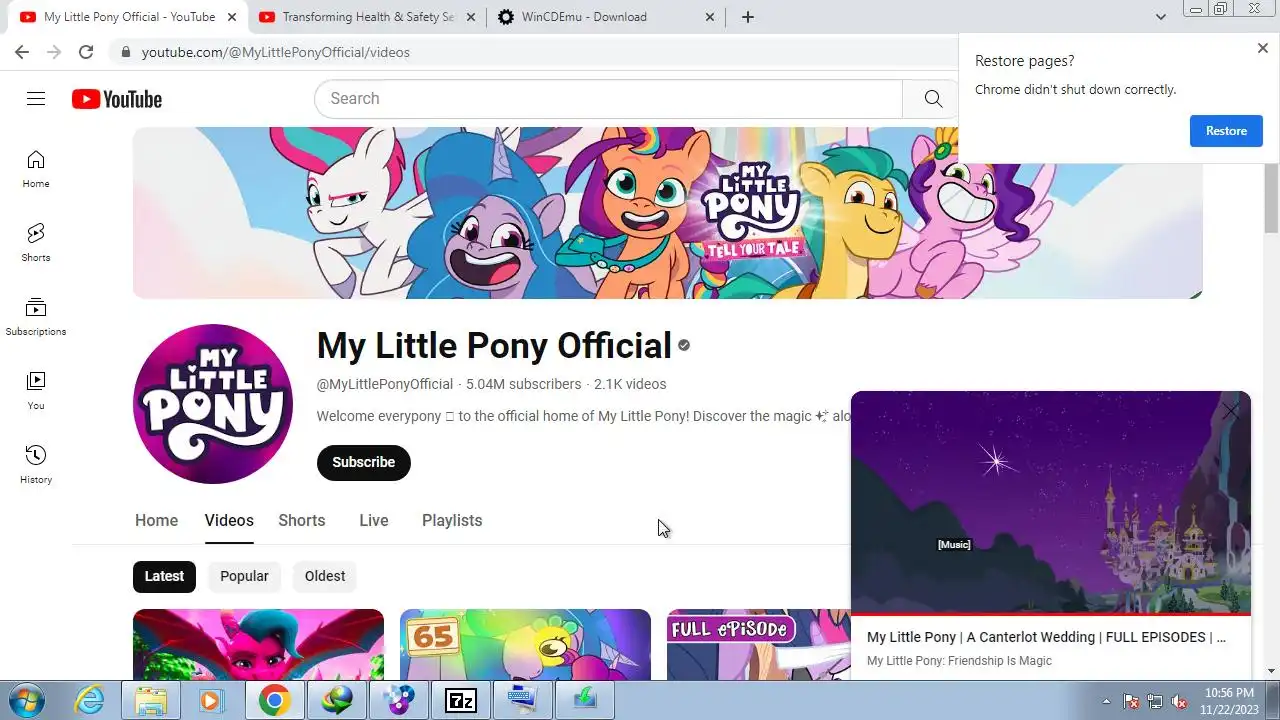Open the FULL EPISODE video thumbnail

[759, 644]
